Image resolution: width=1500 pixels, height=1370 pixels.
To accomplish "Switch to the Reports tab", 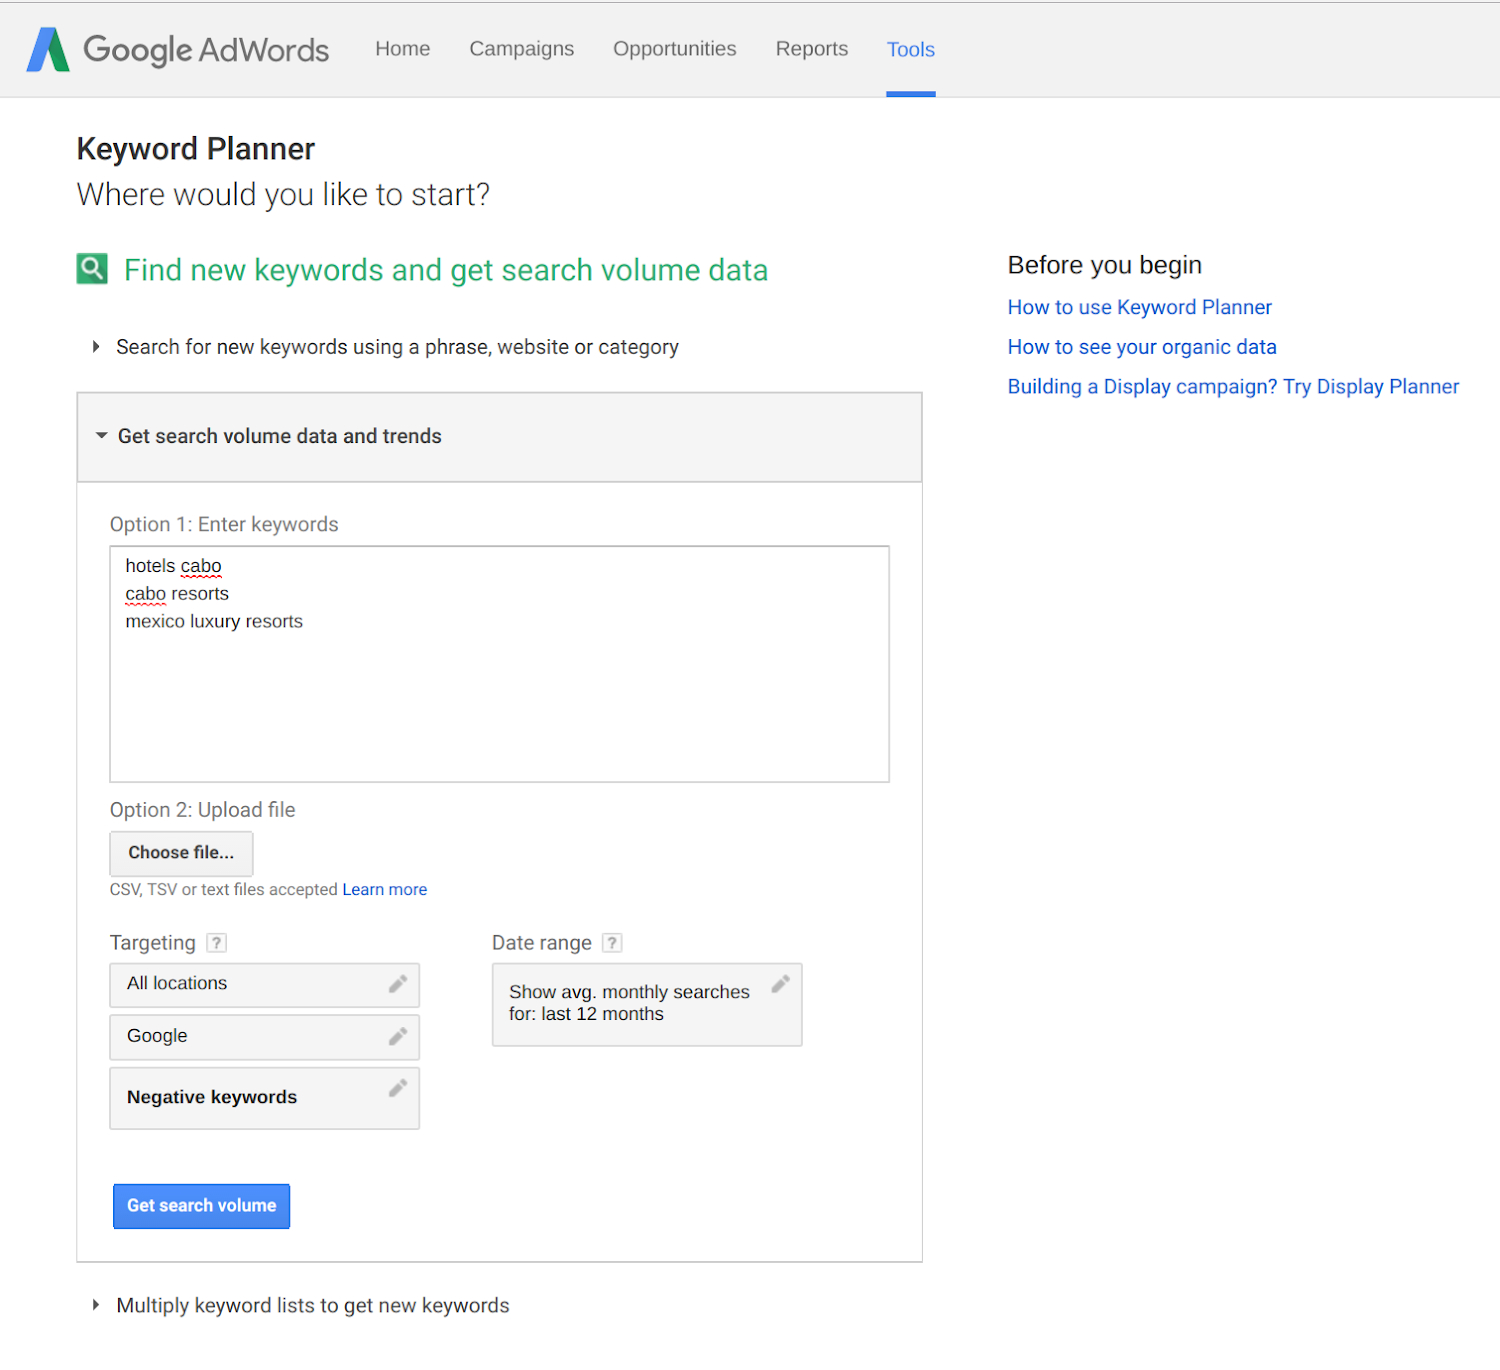I will (811, 49).
